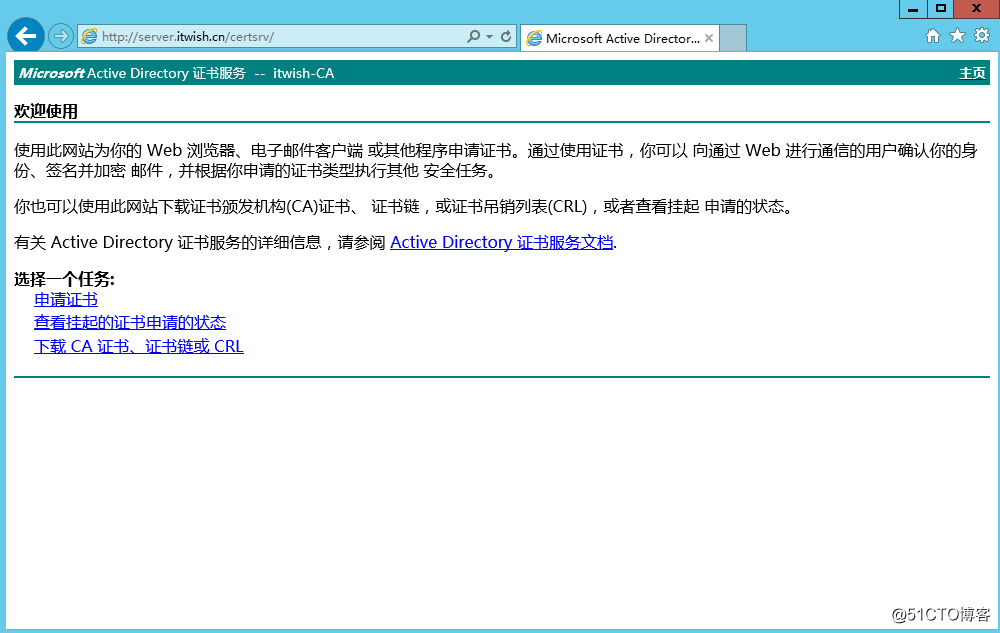Open Favorites star icon
The image size is (1000, 633).
tap(957, 36)
